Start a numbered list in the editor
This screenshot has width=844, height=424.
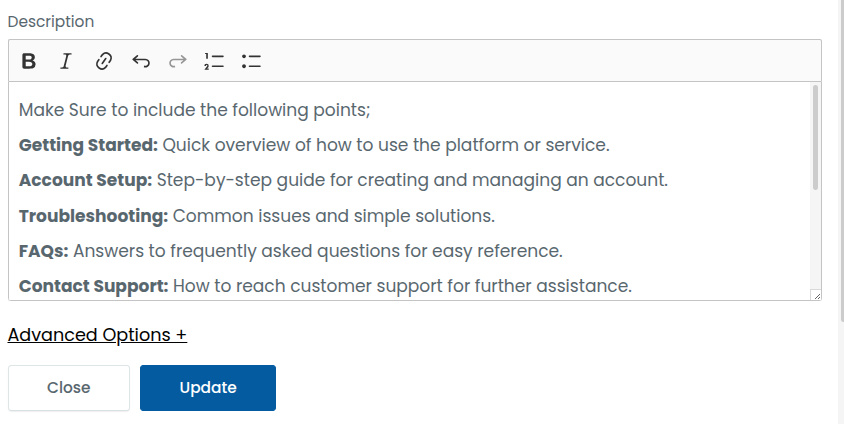click(214, 61)
